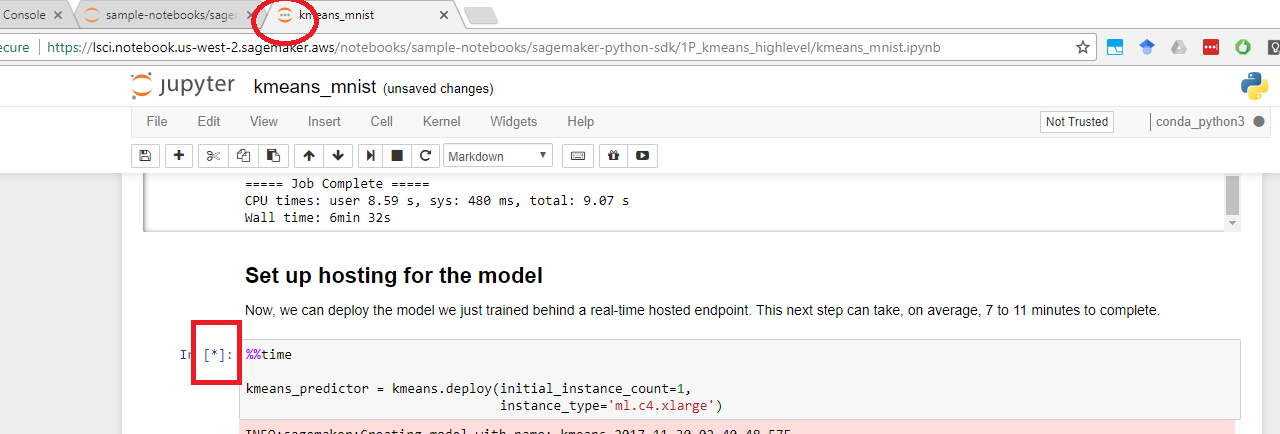The image size is (1280, 434).
Task: Cut selected cells with the scissors icon
Action: (213, 156)
